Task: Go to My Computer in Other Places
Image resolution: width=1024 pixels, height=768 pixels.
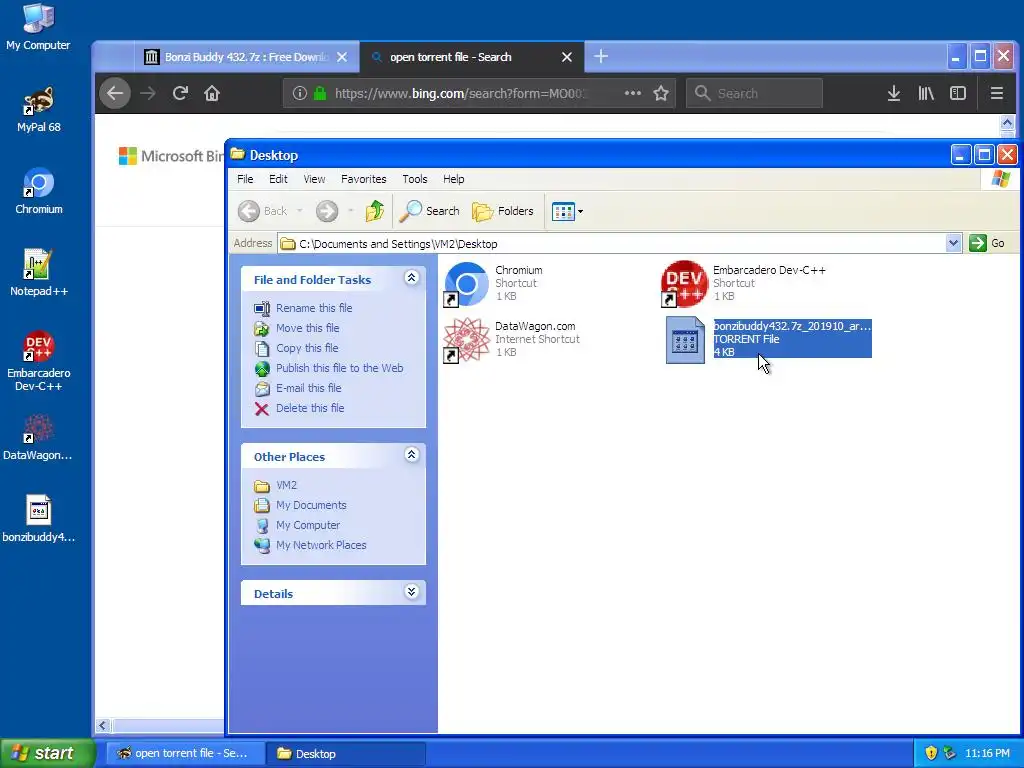Action: click(308, 525)
